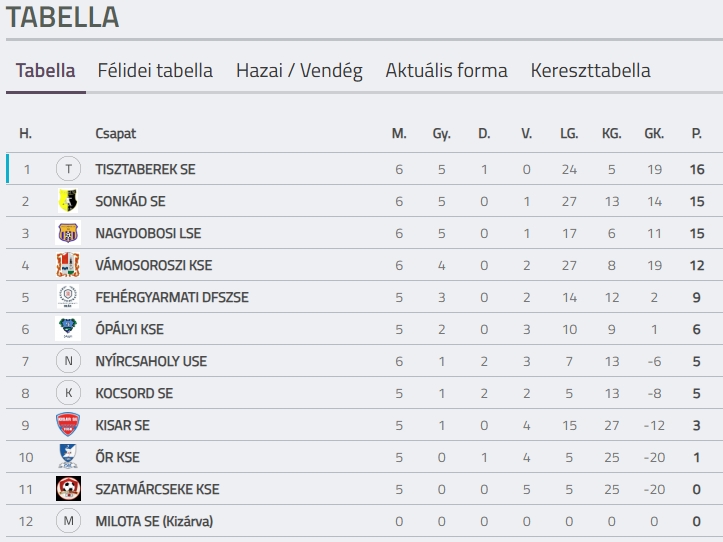Click the Kocsord SE placeholder logo
Viewport: 723px width, 542px height.
pyautogui.click(x=68, y=393)
